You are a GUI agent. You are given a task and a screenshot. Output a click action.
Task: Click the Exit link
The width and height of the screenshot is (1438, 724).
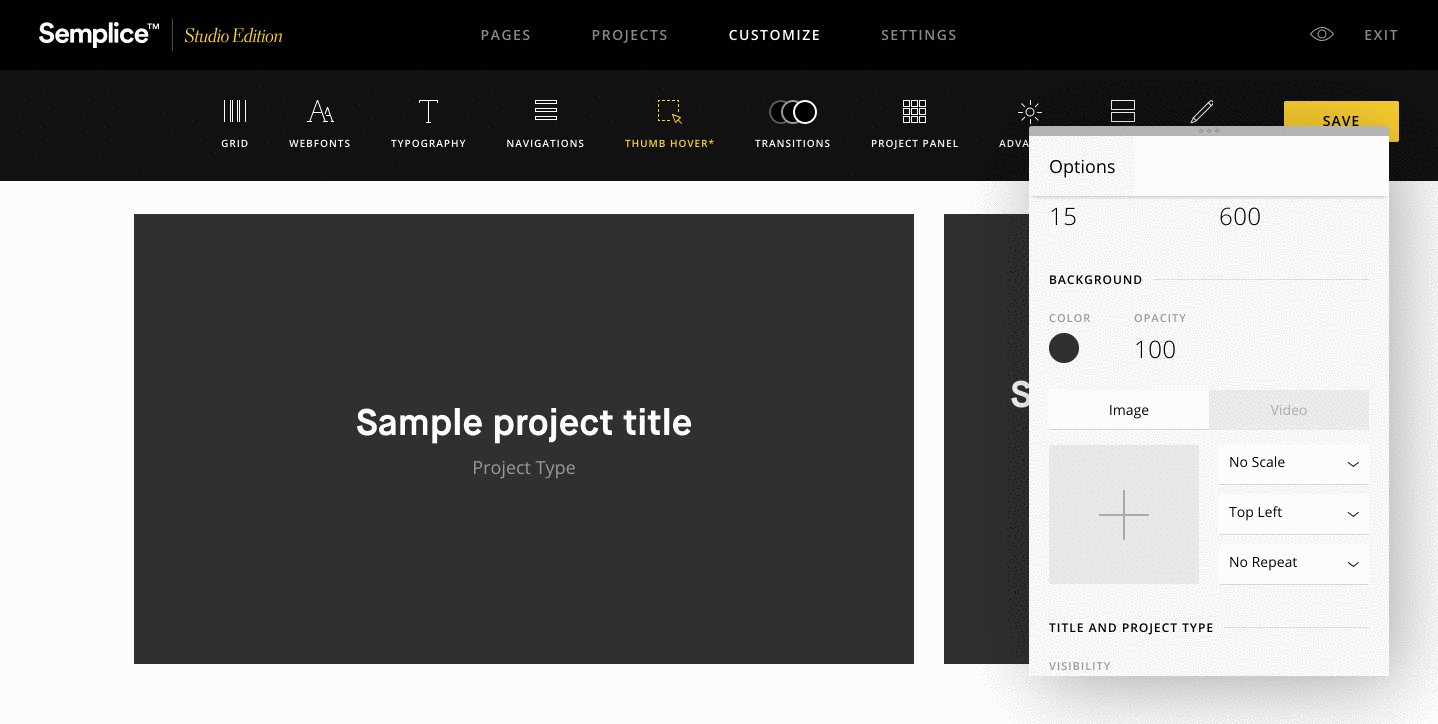coord(1381,35)
